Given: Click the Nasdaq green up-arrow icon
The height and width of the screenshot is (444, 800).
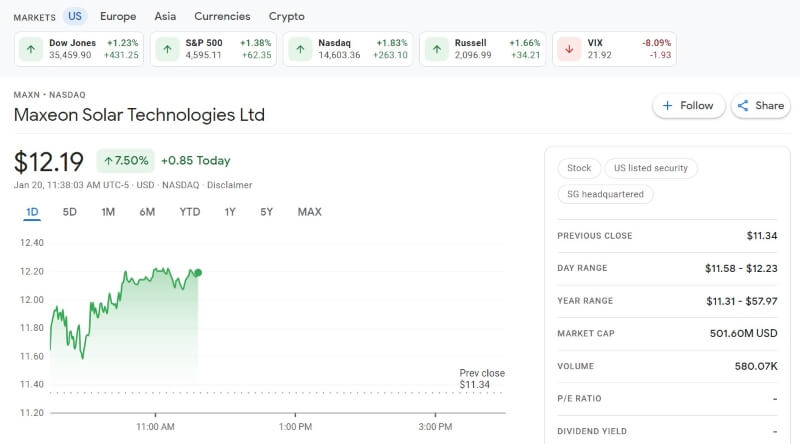Looking at the screenshot, I should (300, 49).
